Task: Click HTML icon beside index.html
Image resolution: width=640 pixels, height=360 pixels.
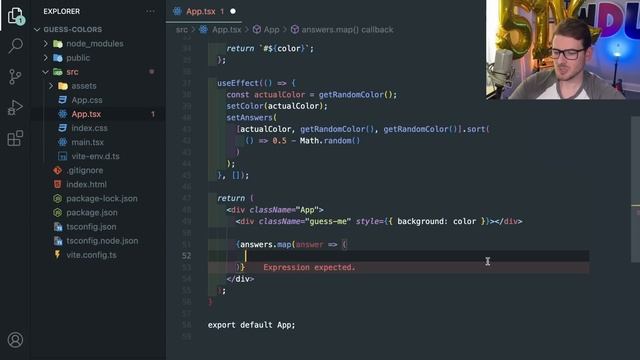Action: click(x=58, y=184)
